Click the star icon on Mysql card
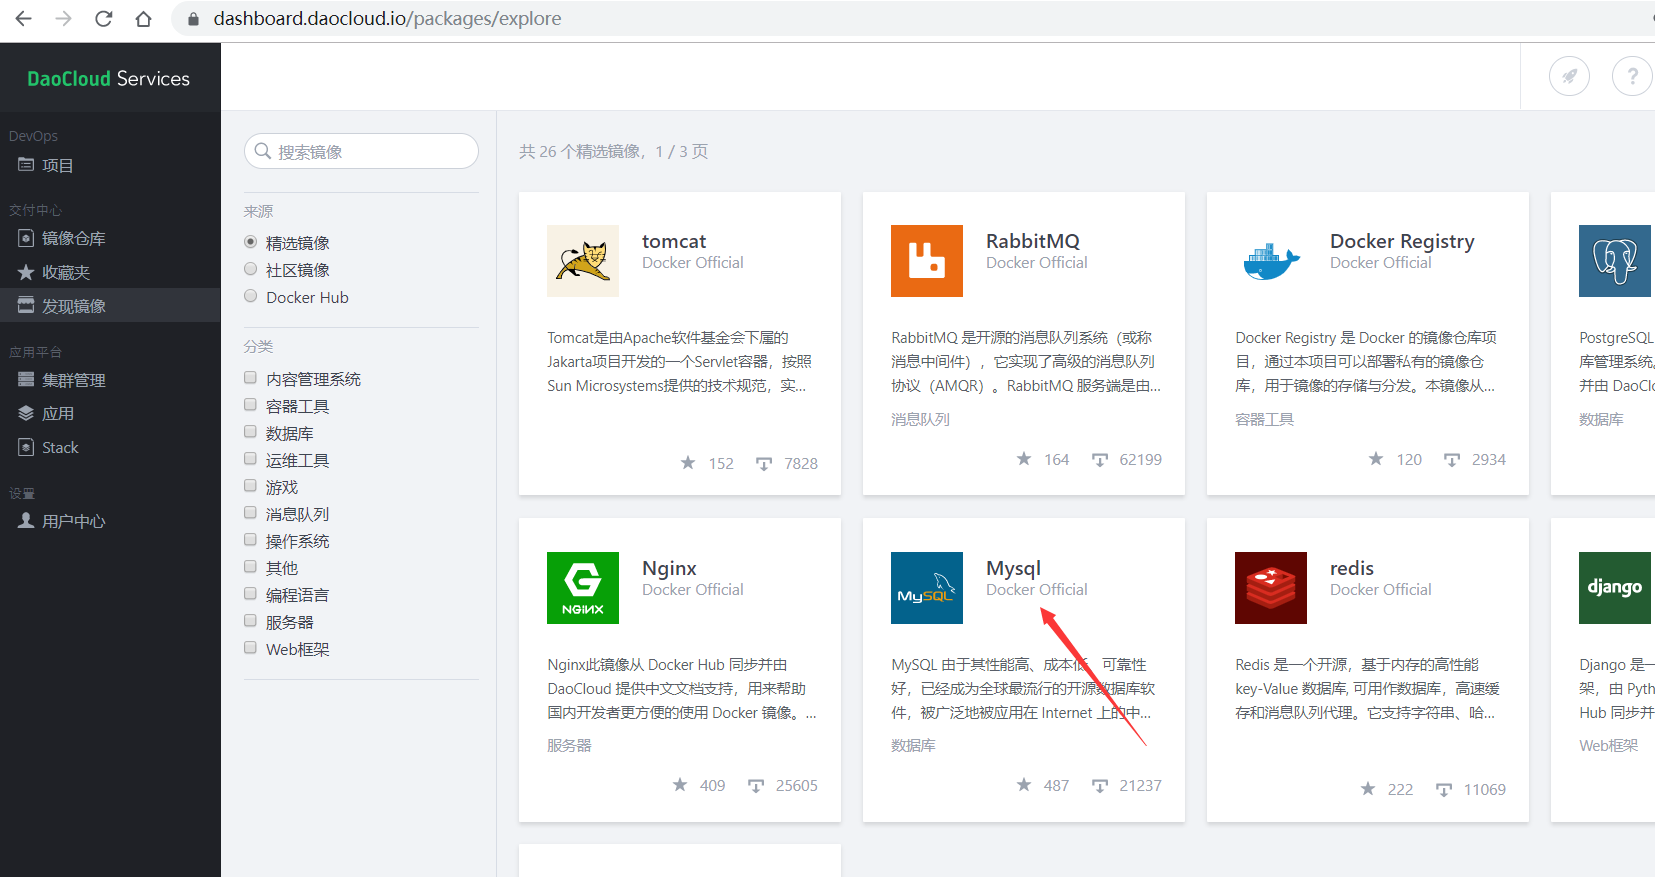The width and height of the screenshot is (1655, 877). point(1024,785)
